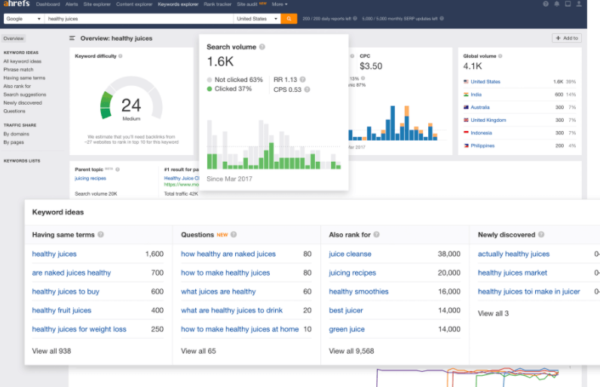The height and width of the screenshot is (387, 600).
Task: Click Philippines in Global volume list
Action: coord(483,145)
